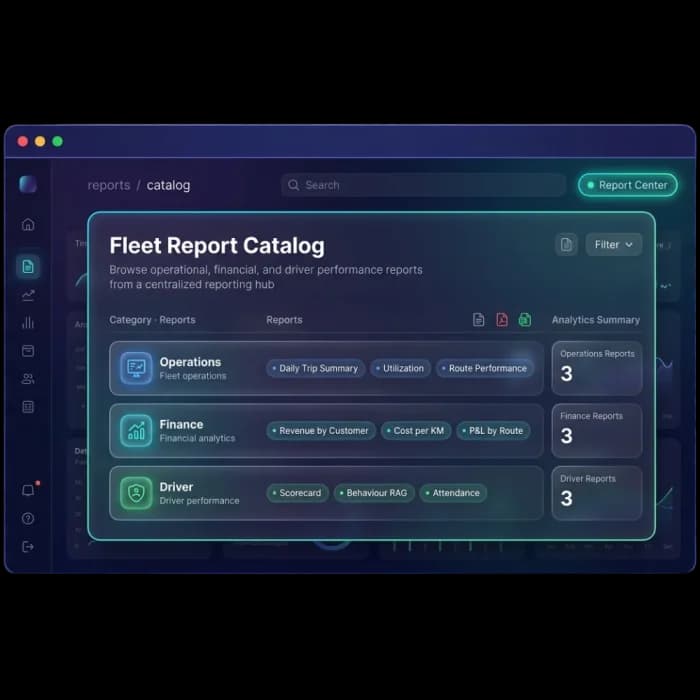Select the Finance Reports summary card
This screenshot has width=700, height=700.
tap(597, 431)
